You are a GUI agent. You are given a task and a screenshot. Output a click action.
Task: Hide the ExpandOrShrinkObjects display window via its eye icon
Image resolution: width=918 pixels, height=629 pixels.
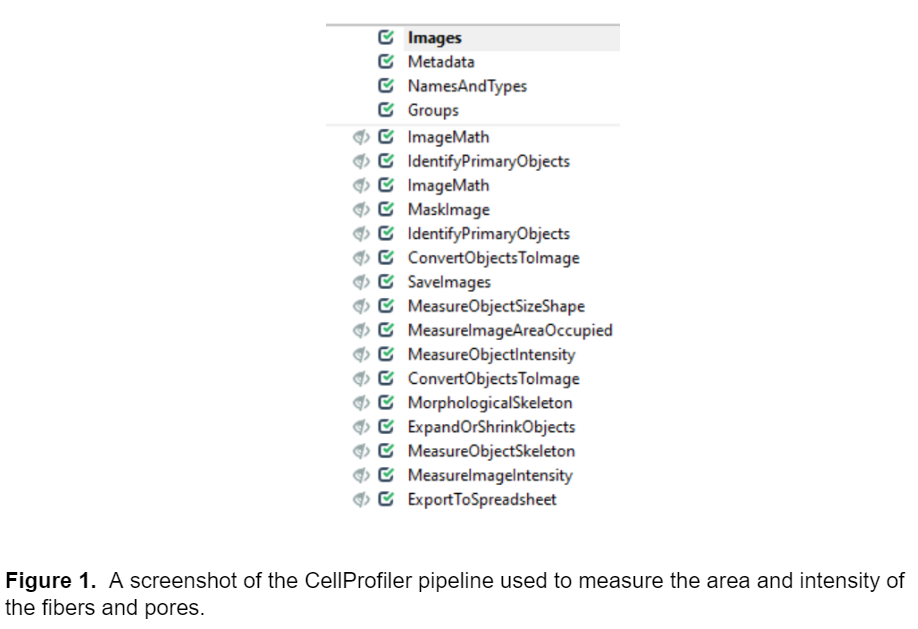click(x=362, y=428)
